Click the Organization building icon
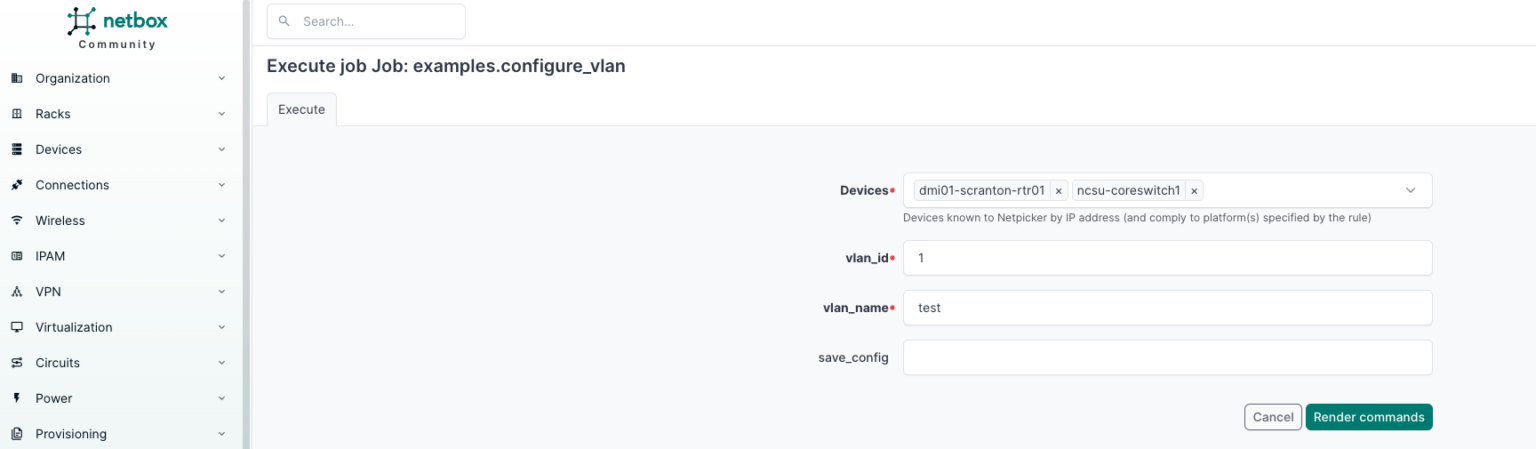Viewport: 1536px width, 449px height. [16, 78]
